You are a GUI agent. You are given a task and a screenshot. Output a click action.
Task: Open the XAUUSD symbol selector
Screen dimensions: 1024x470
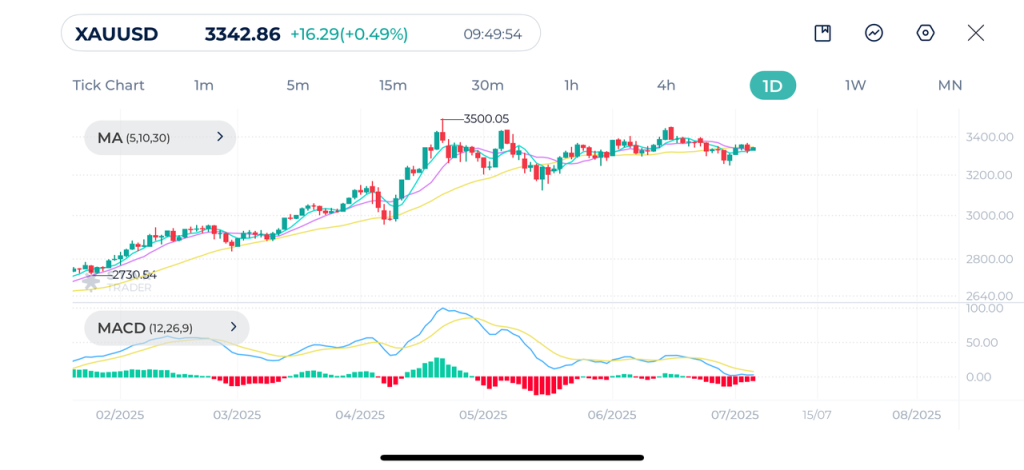click(117, 34)
